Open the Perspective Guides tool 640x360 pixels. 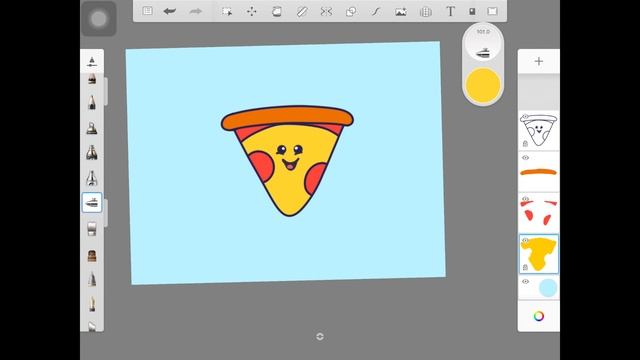click(426, 11)
